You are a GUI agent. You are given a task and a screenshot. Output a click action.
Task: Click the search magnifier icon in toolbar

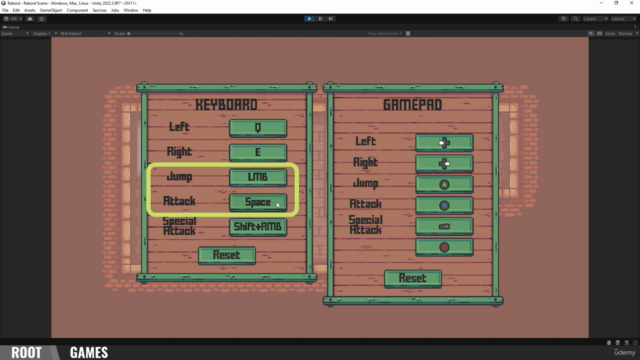pyautogui.click(x=576, y=19)
